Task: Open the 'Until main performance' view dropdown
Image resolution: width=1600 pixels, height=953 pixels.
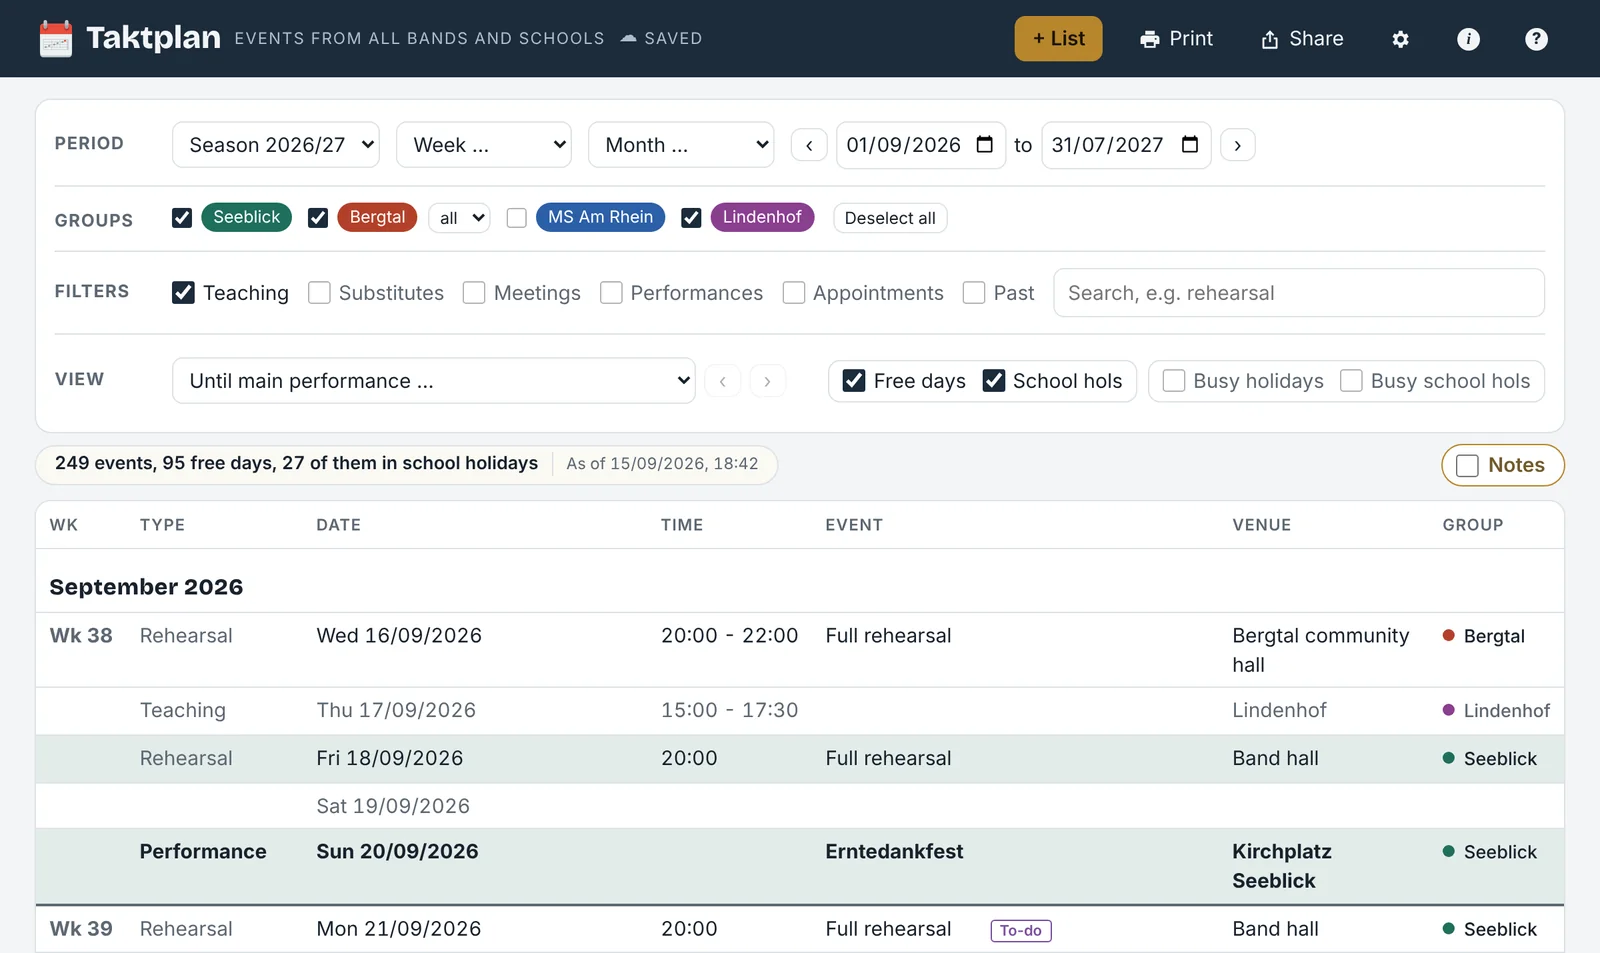Action: pos(434,381)
